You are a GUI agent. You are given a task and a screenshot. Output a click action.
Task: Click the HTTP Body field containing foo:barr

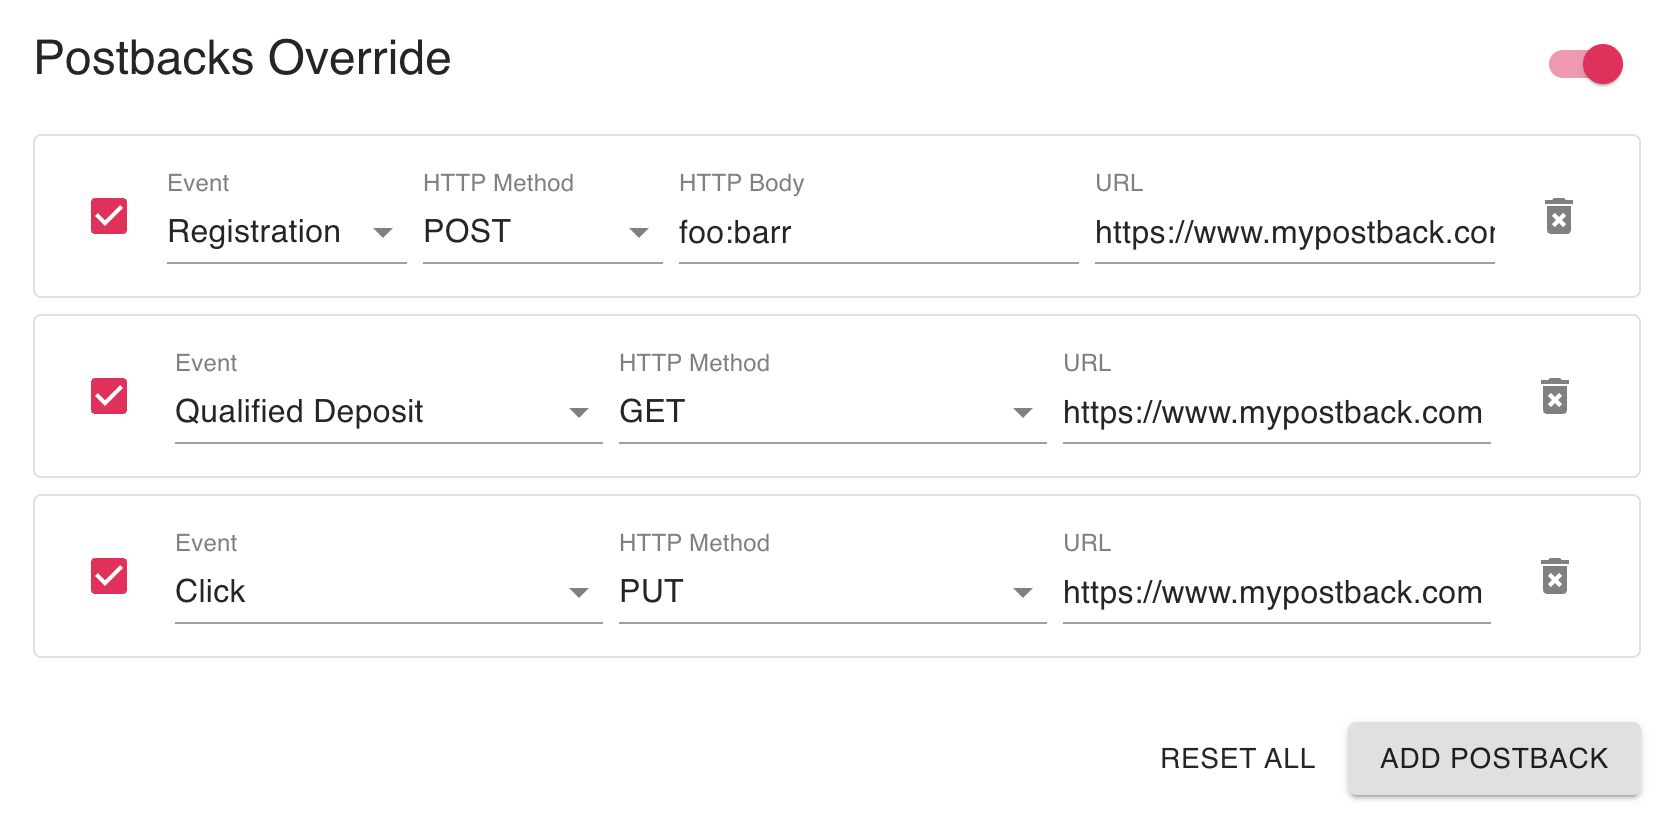pyautogui.click(x=878, y=232)
